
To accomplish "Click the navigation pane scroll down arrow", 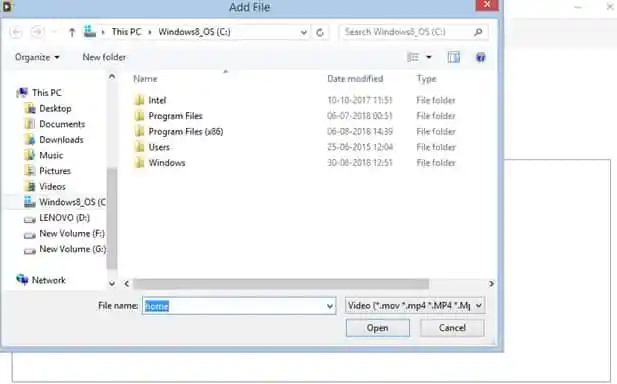I will tap(112, 283).
